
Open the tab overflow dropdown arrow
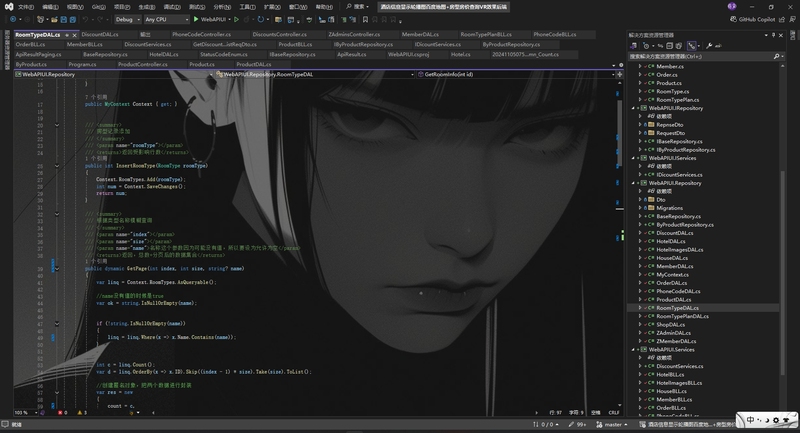tap(613, 65)
